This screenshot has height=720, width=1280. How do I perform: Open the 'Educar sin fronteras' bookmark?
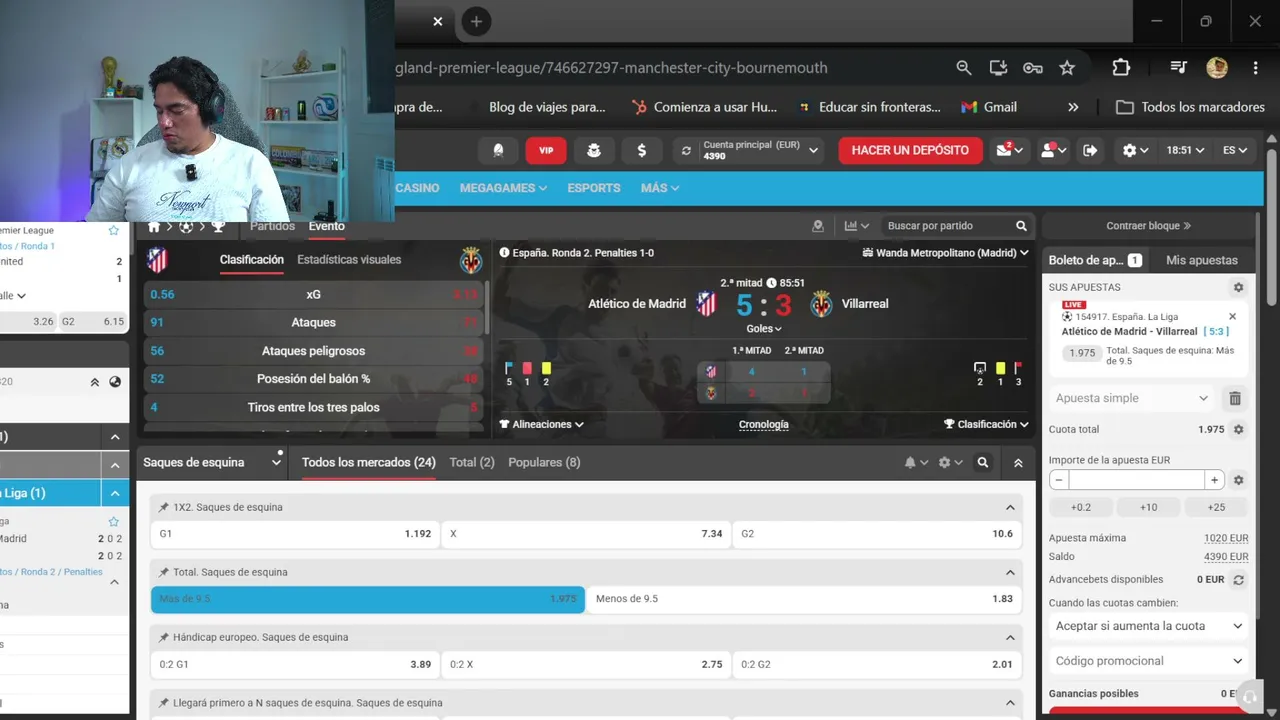click(869, 107)
